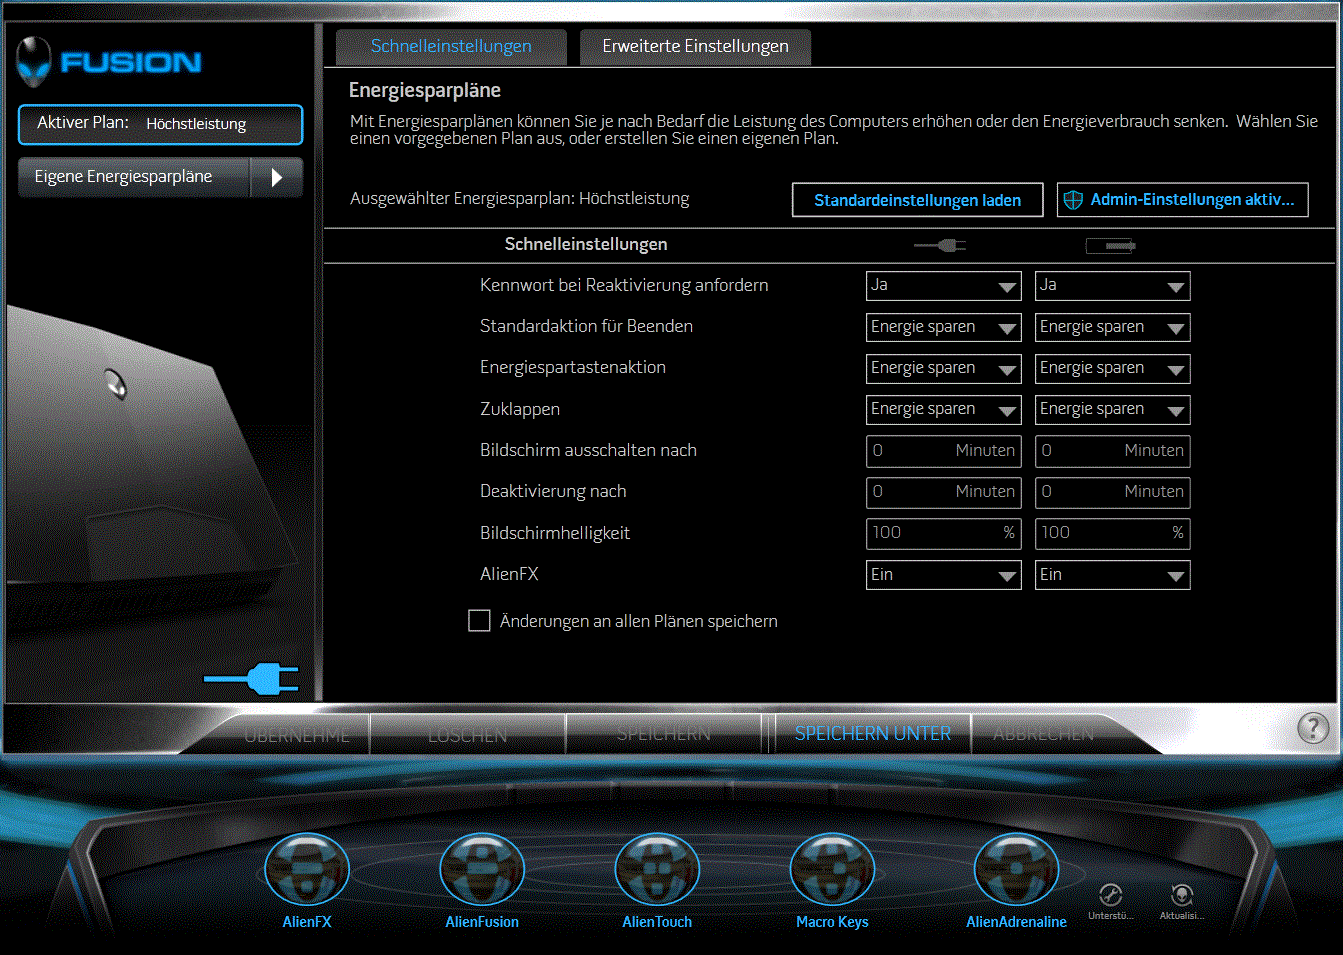The width and height of the screenshot is (1343, 955).
Task: Open battery Zuklappen dropdown
Action: pyautogui.click(x=1113, y=410)
